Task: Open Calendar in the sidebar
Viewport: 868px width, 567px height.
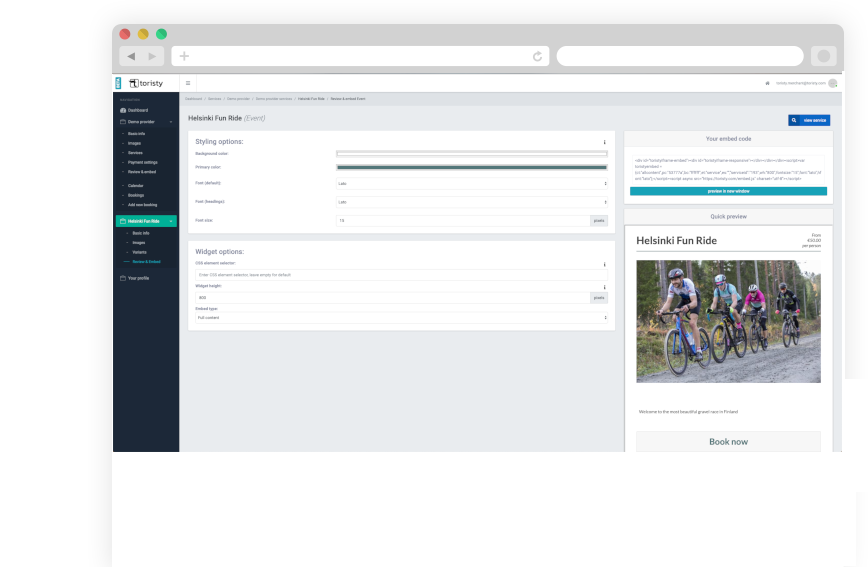Action: point(136,185)
